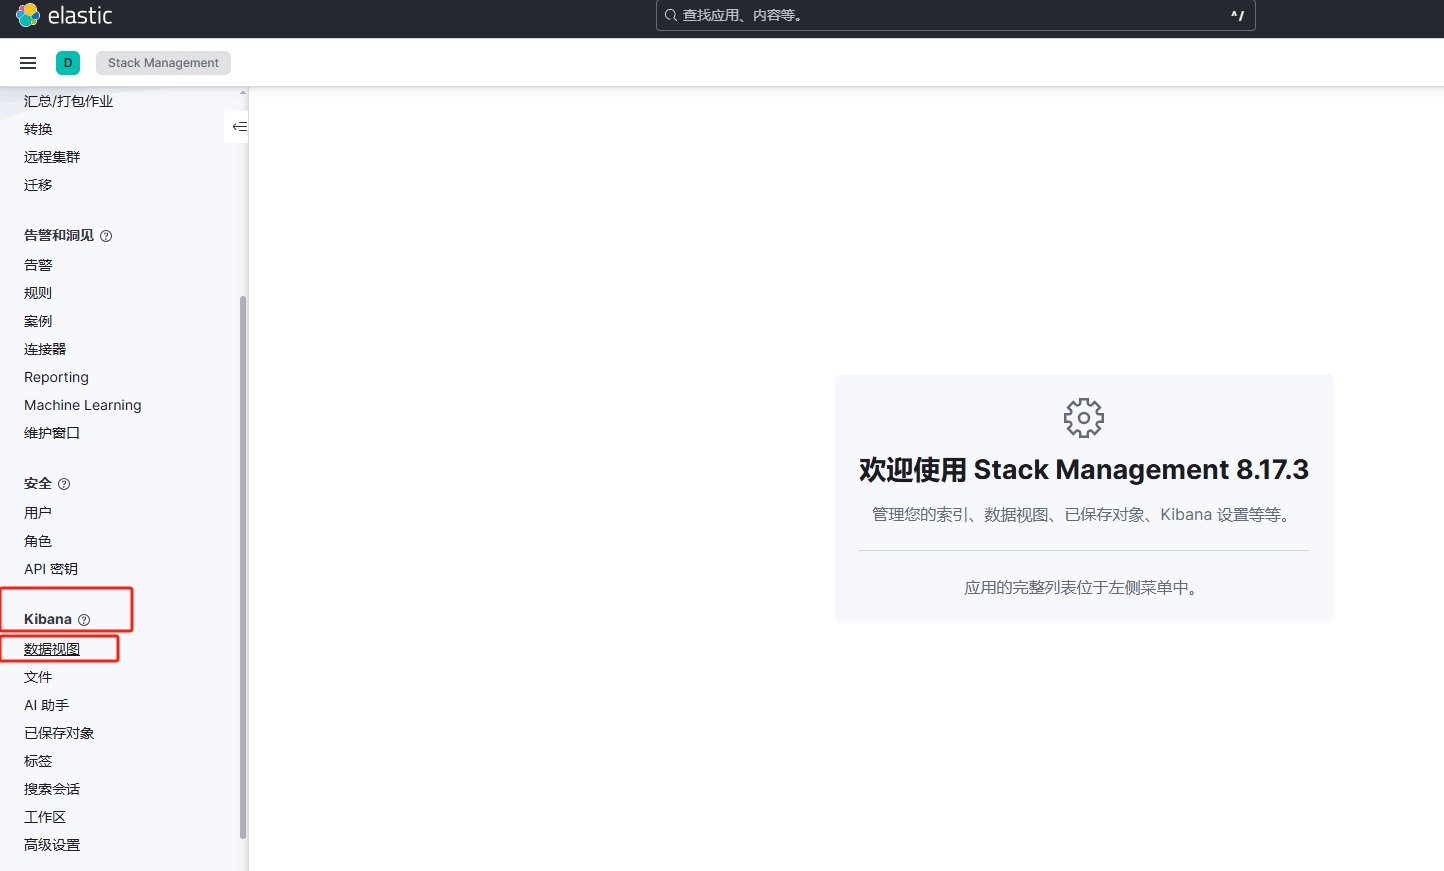Click the Stack Management breadcrumb
The image size is (1444, 871).
pyautogui.click(x=163, y=63)
